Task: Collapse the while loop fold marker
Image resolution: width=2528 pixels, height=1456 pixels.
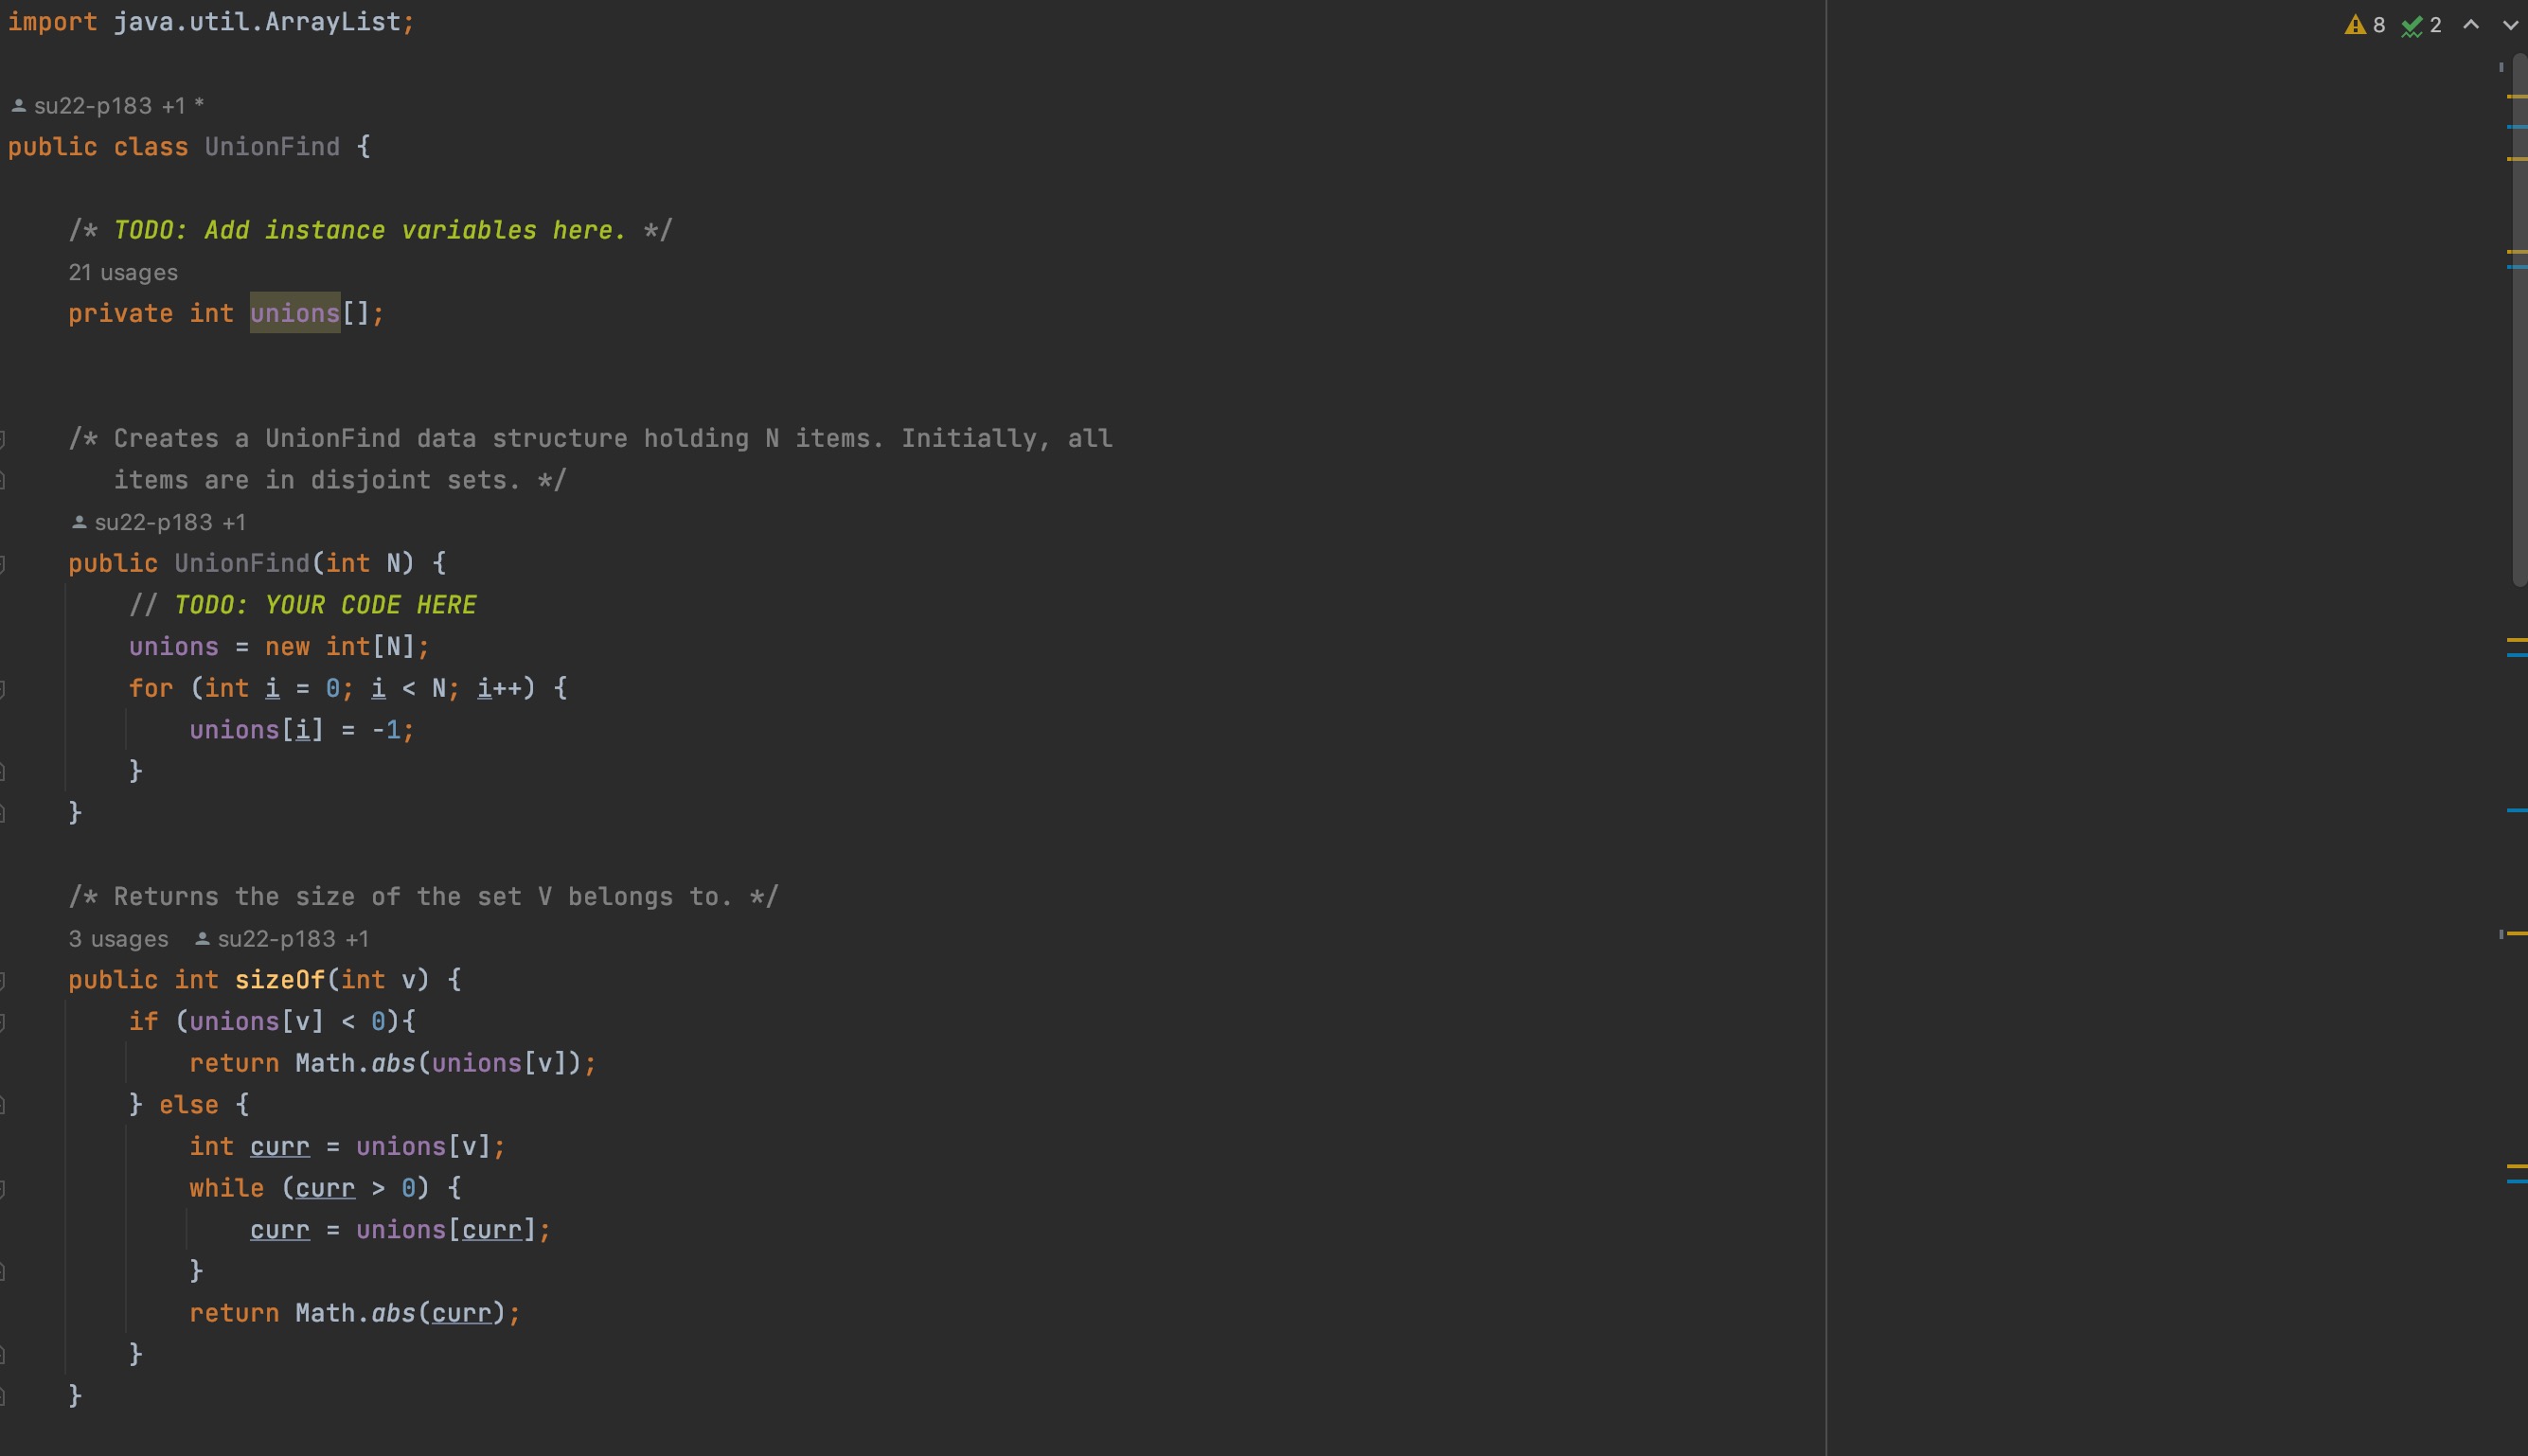Action: coord(3,1188)
